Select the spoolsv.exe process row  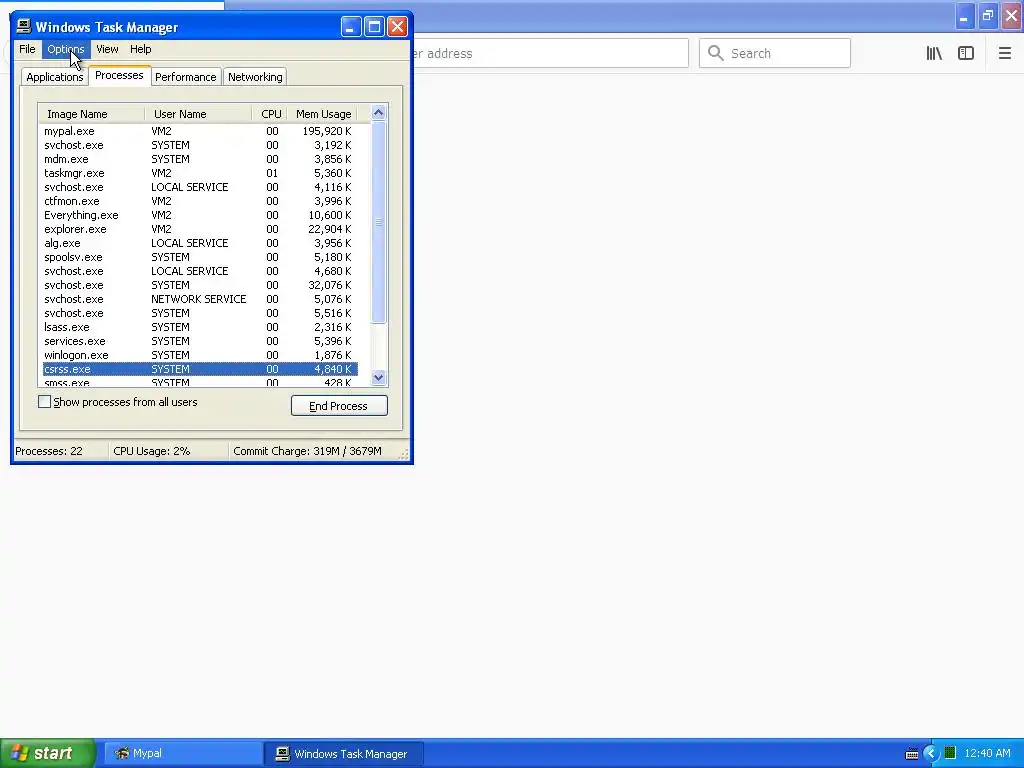pyautogui.click(x=200, y=257)
